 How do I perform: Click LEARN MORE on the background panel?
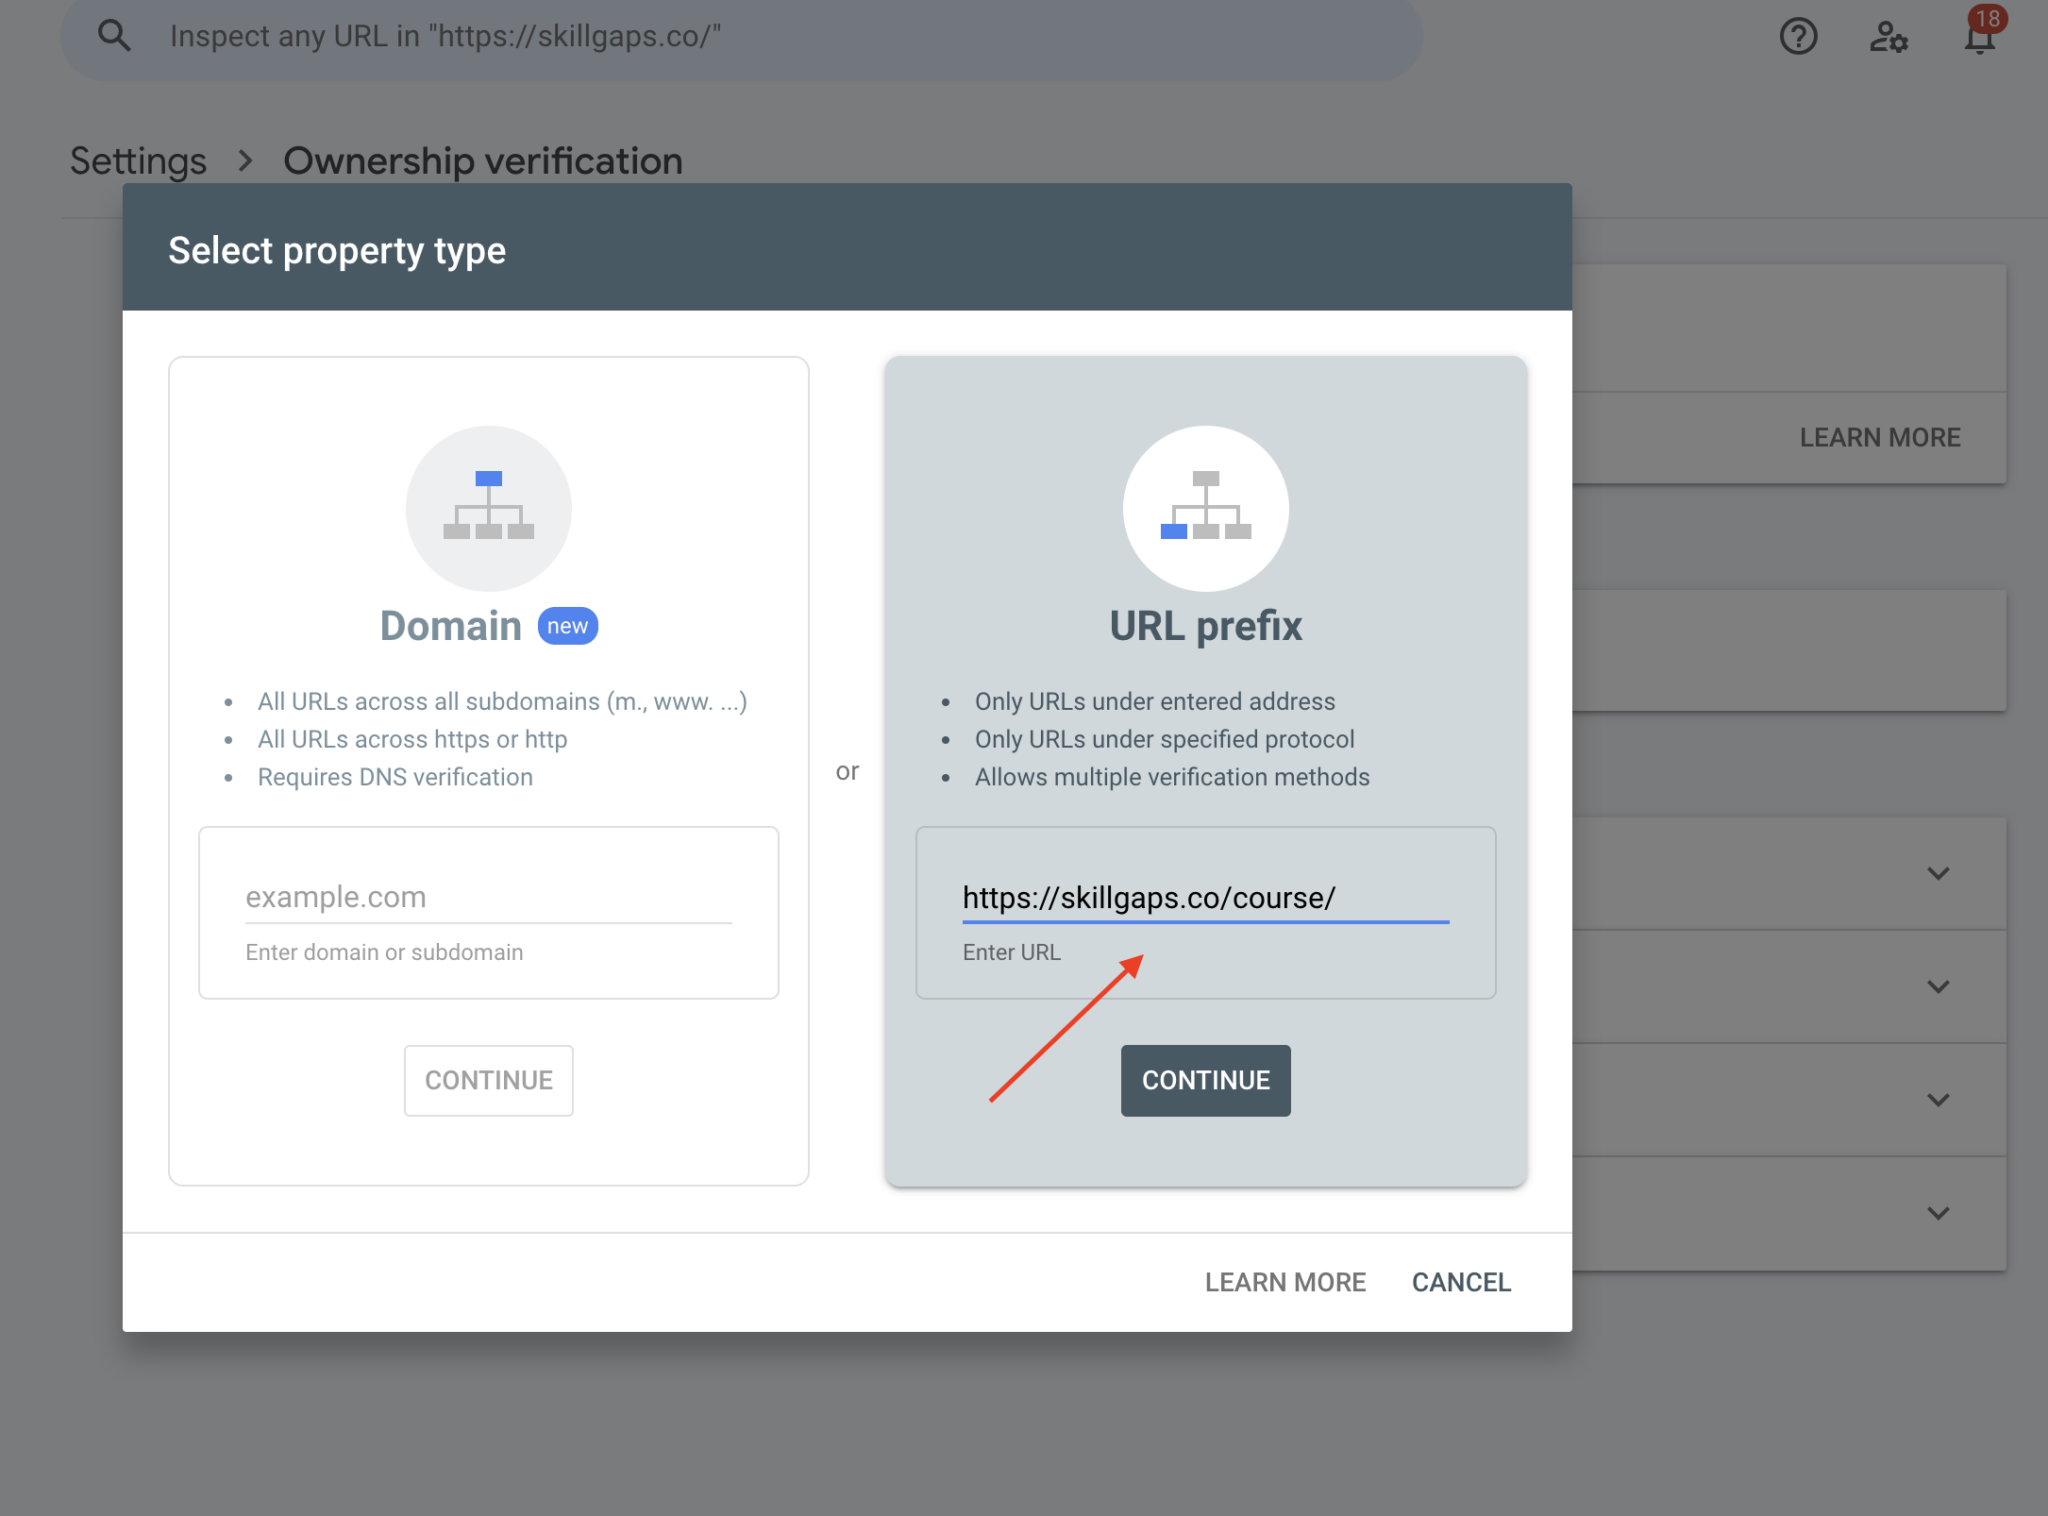1880,437
